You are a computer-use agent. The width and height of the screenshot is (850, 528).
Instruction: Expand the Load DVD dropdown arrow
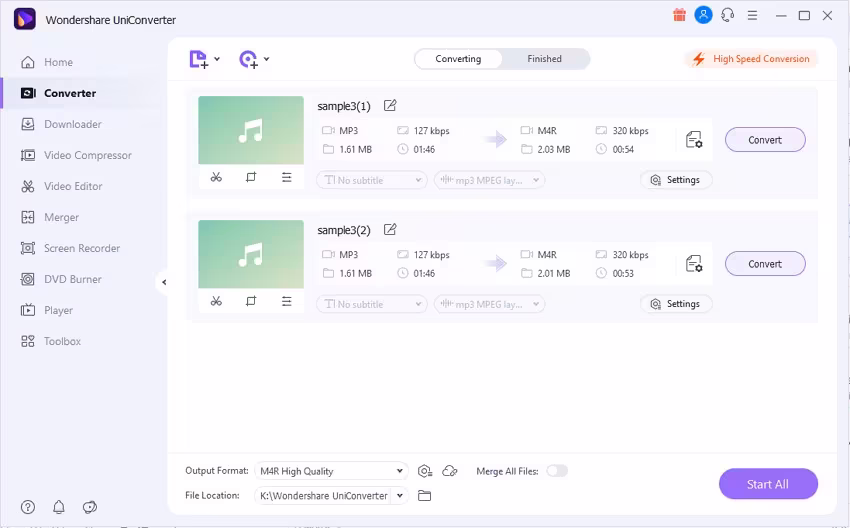click(267, 59)
